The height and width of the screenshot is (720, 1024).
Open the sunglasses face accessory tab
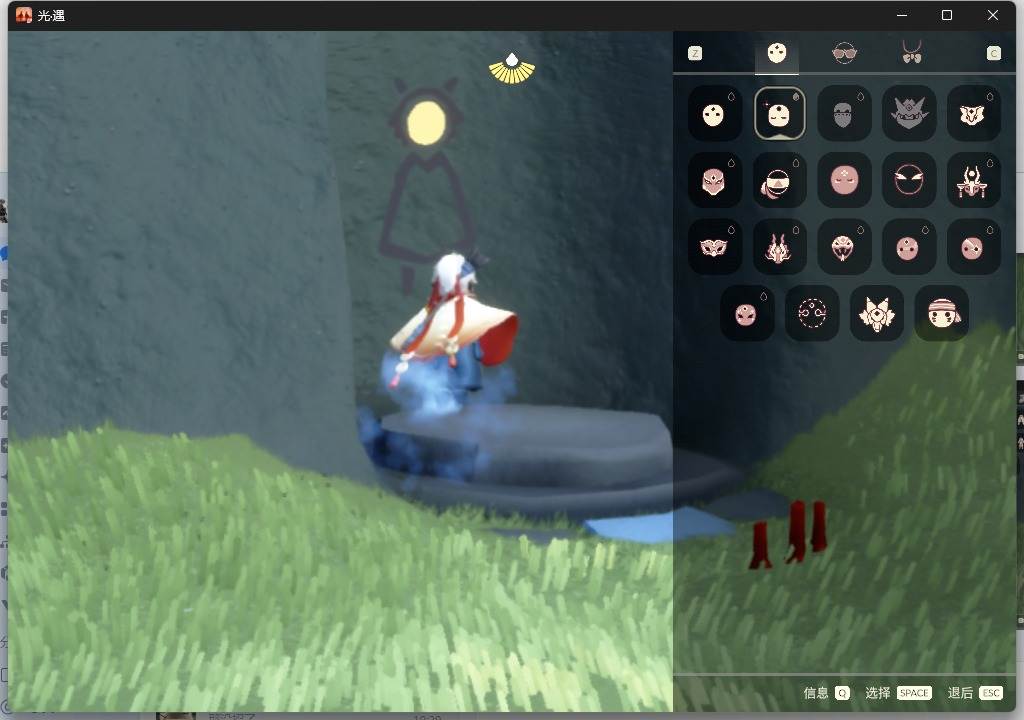pos(844,53)
